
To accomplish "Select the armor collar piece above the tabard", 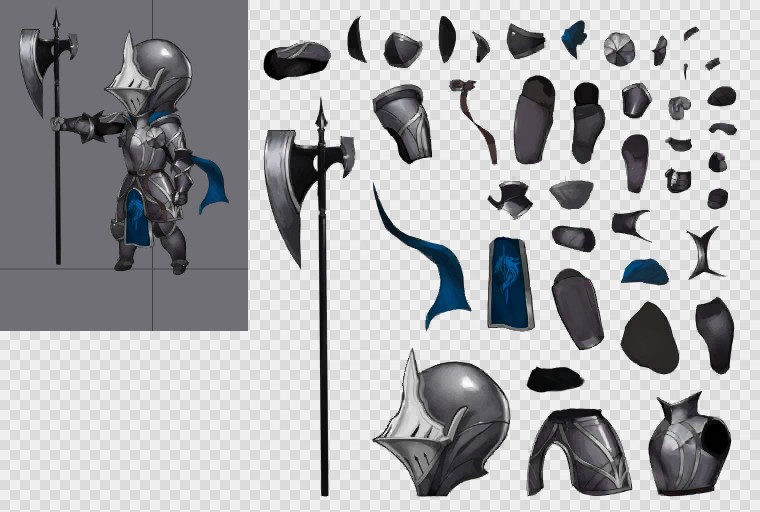I will point(510,196).
